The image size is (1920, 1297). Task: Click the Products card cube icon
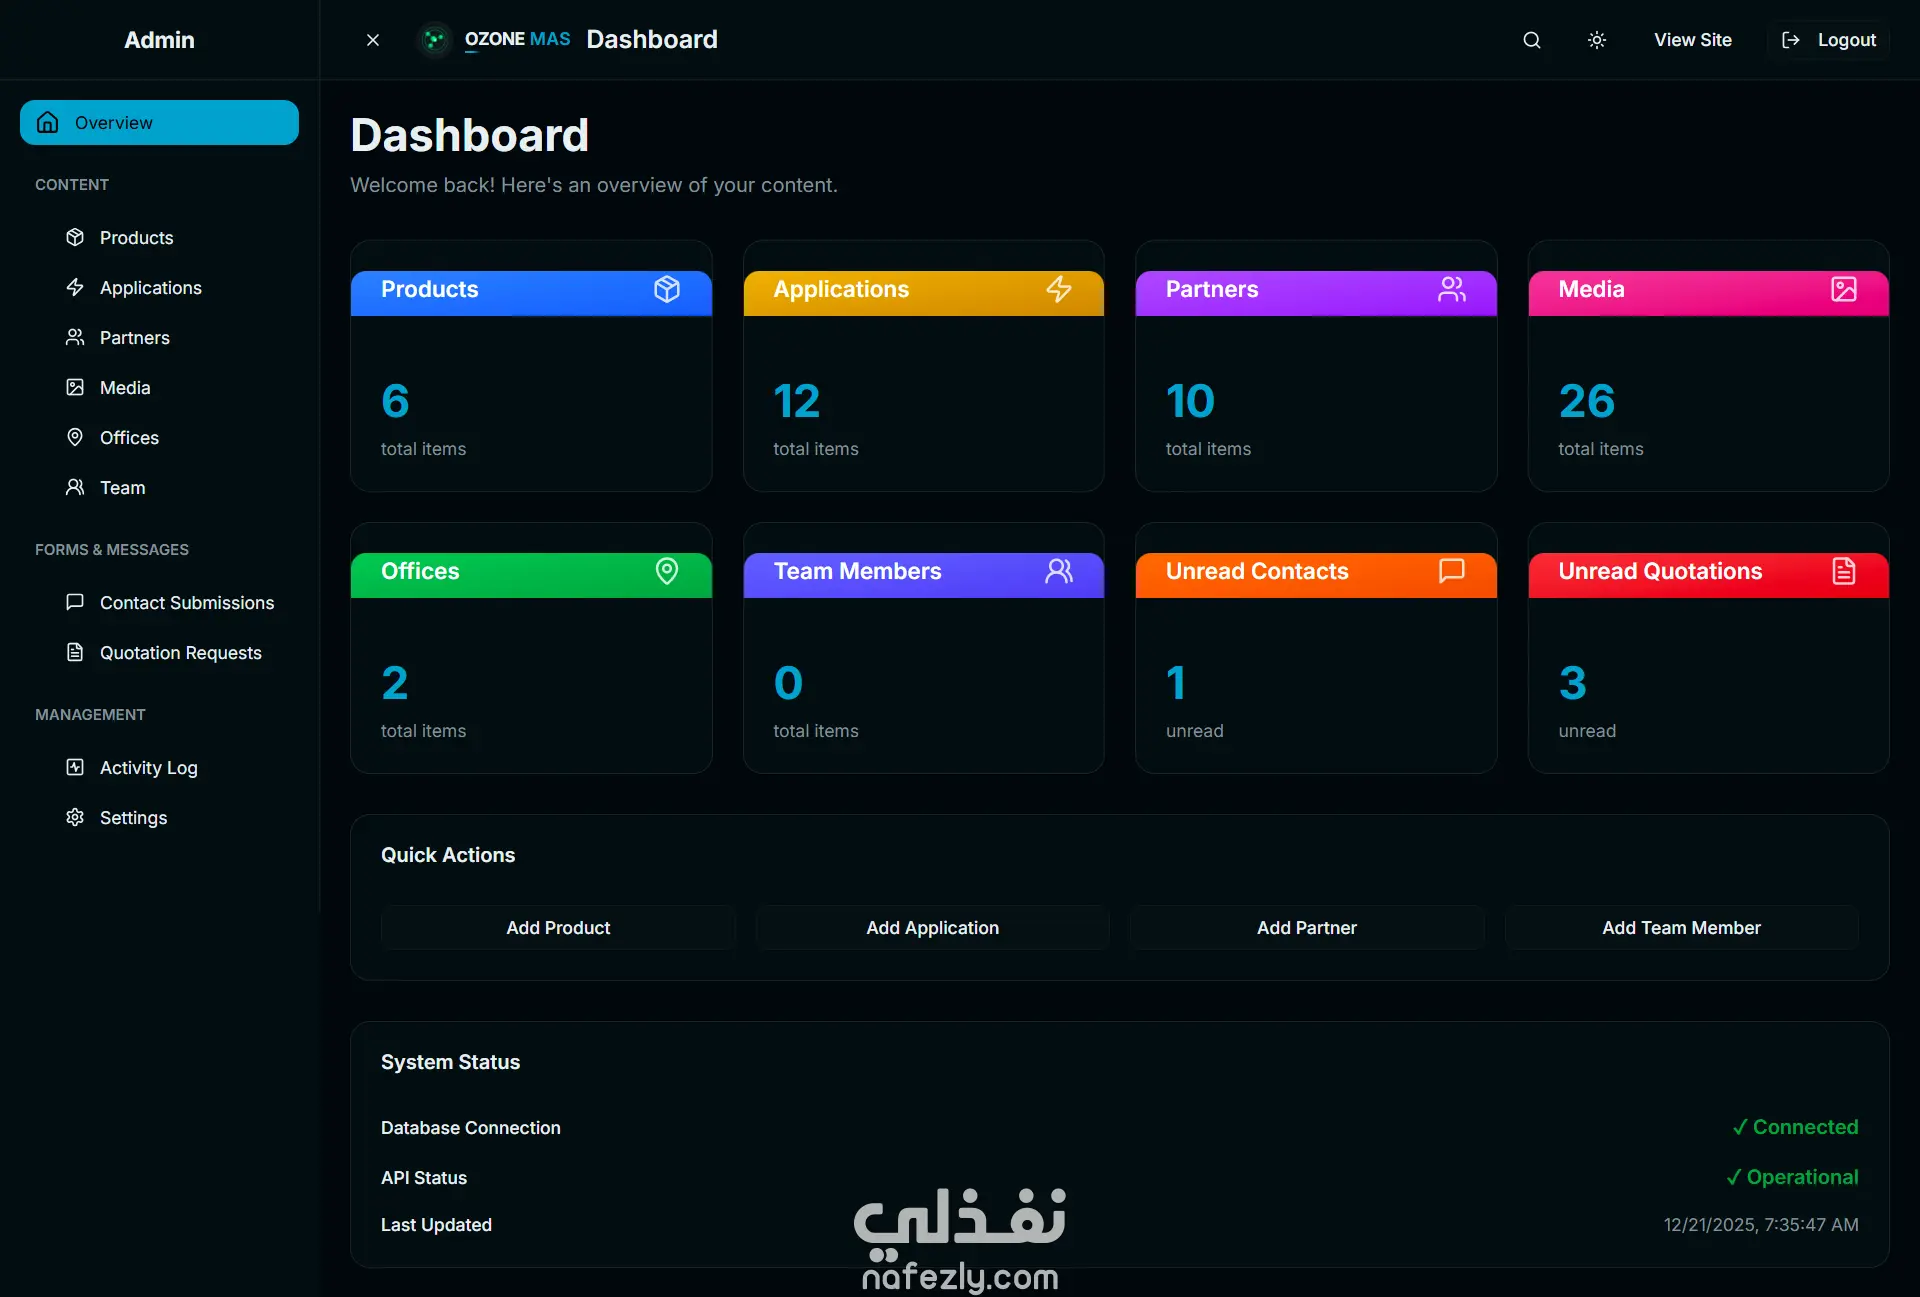667,289
